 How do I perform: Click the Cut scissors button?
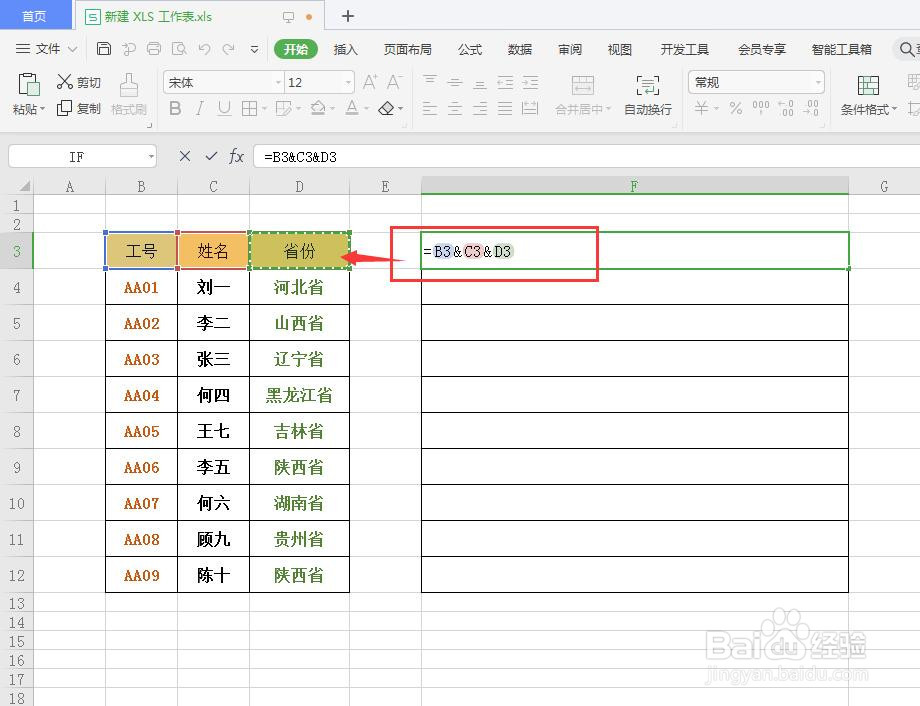[79, 82]
